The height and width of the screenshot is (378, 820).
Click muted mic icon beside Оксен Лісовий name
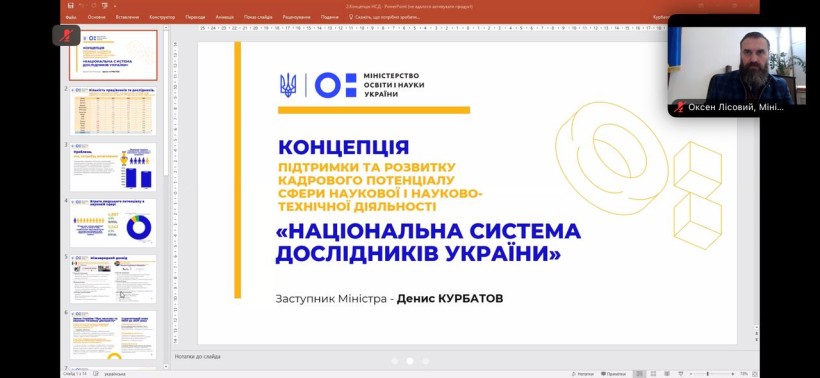coord(679,107)
